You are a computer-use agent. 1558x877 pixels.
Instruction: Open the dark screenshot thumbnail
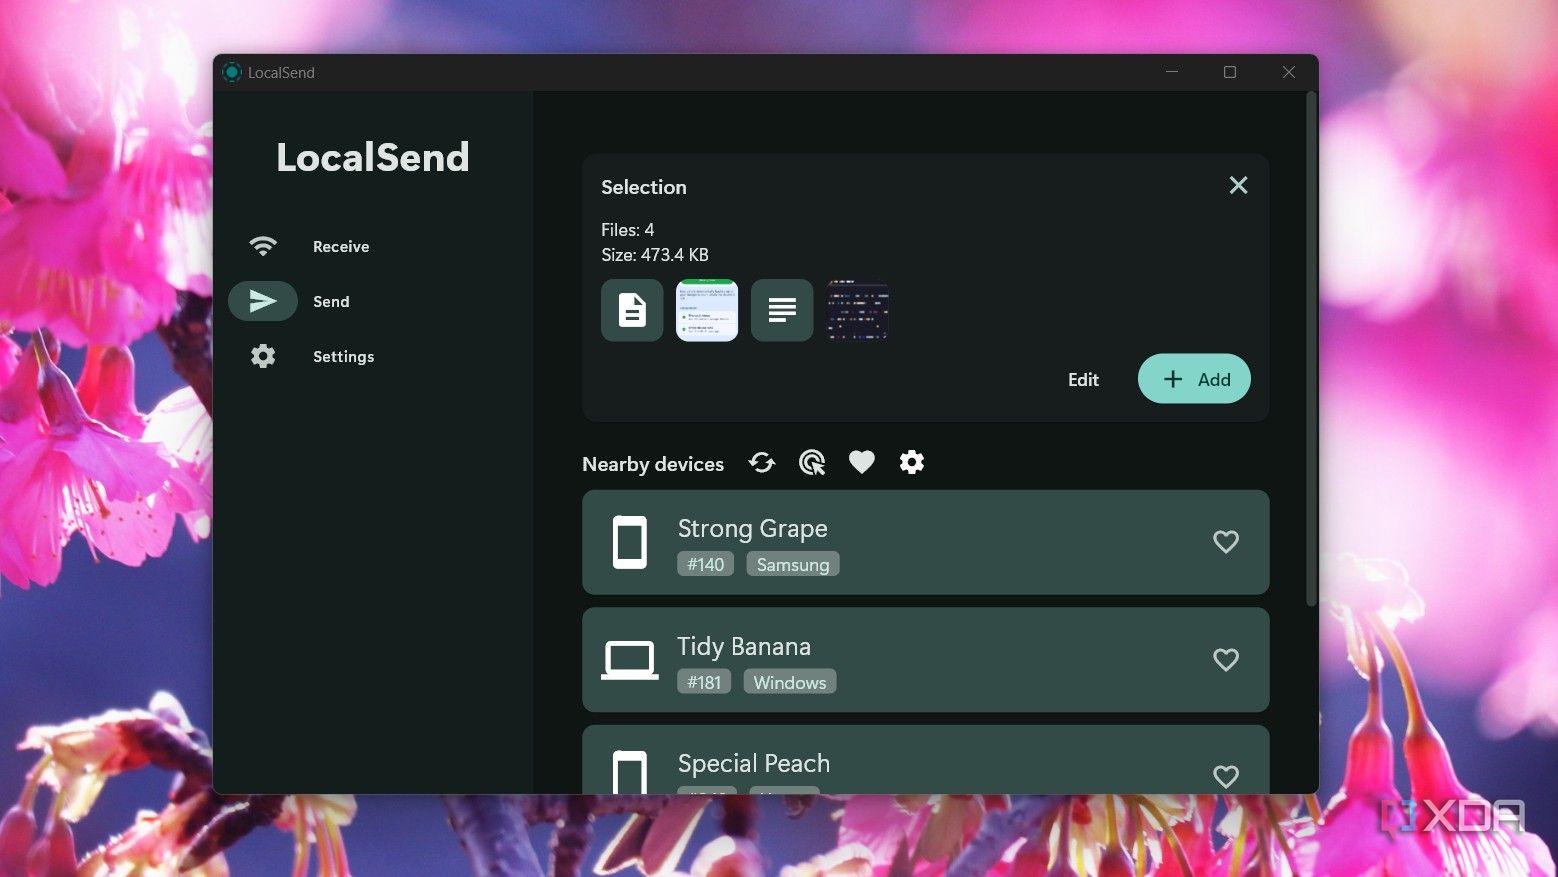click(x=857, y=310)
